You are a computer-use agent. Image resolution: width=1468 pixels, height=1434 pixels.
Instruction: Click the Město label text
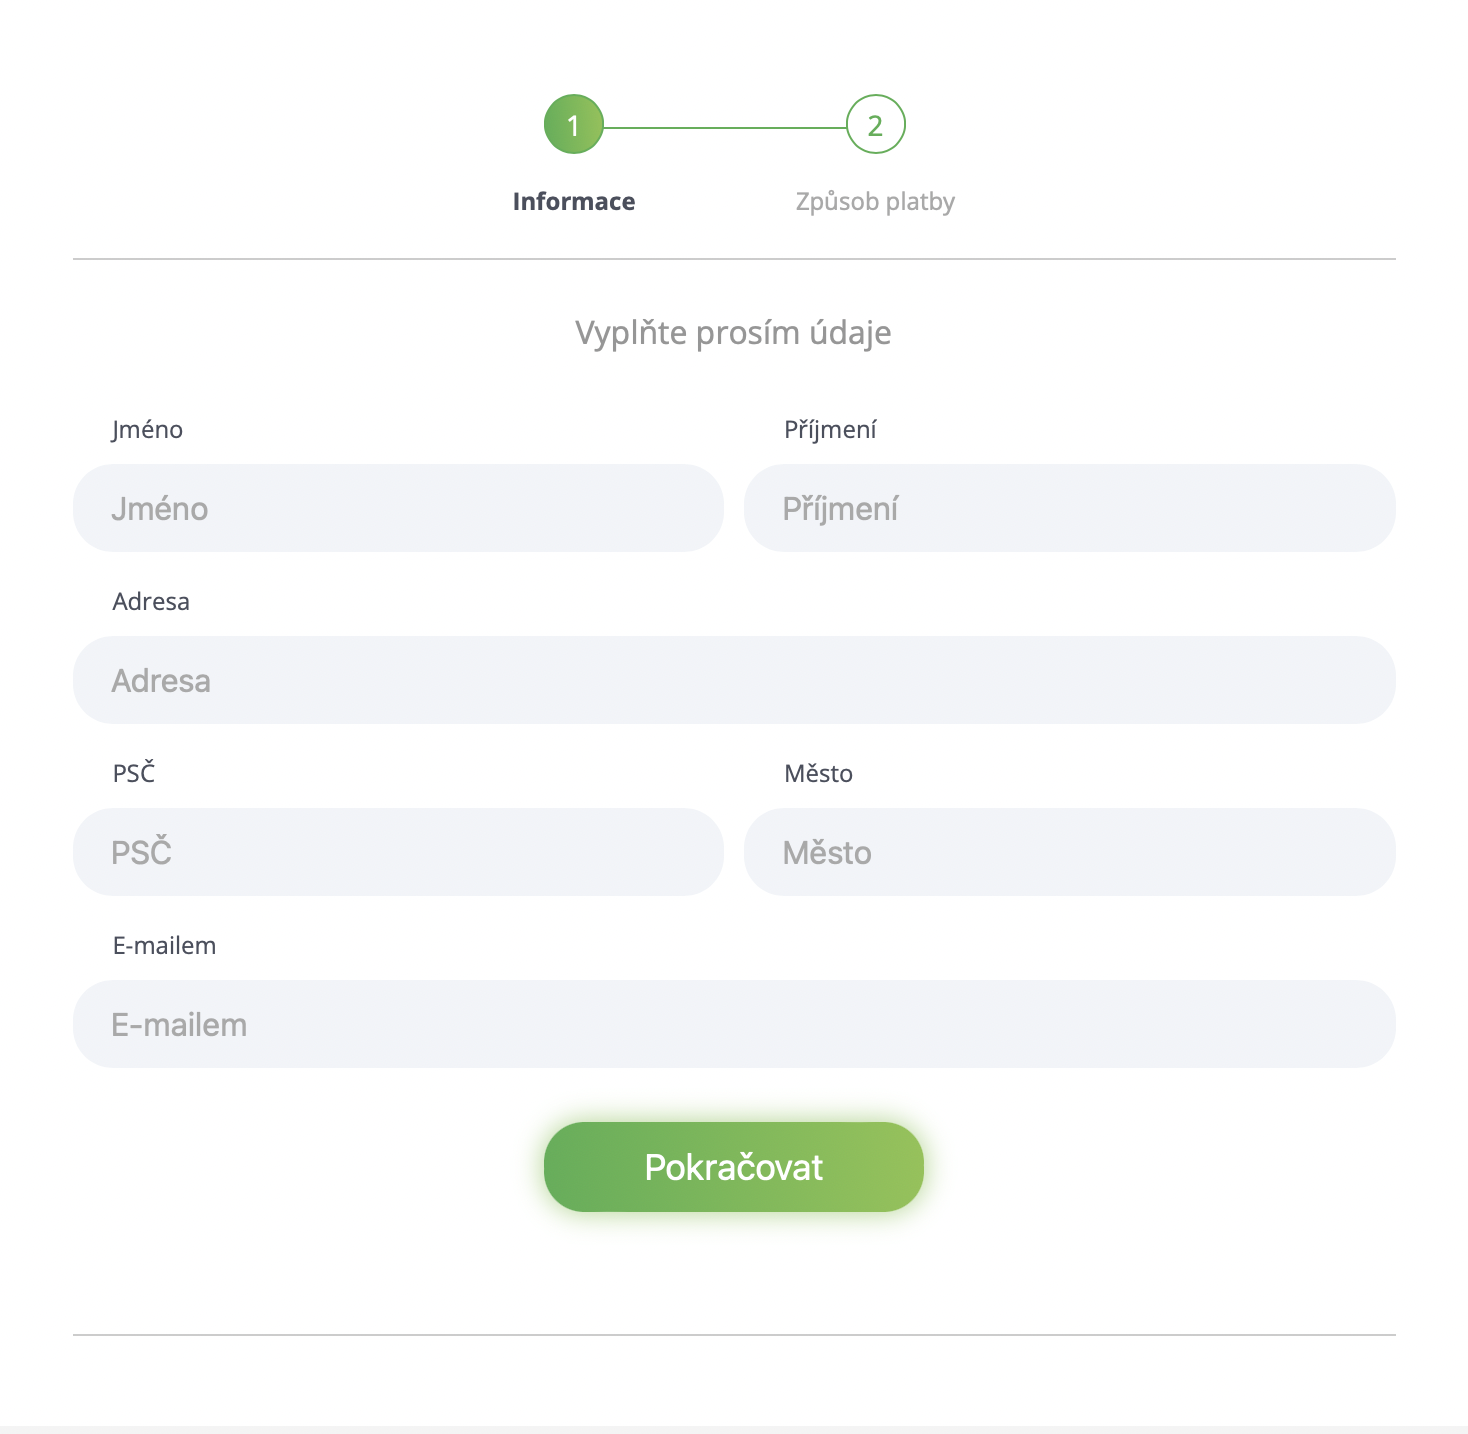pos(818,774)
